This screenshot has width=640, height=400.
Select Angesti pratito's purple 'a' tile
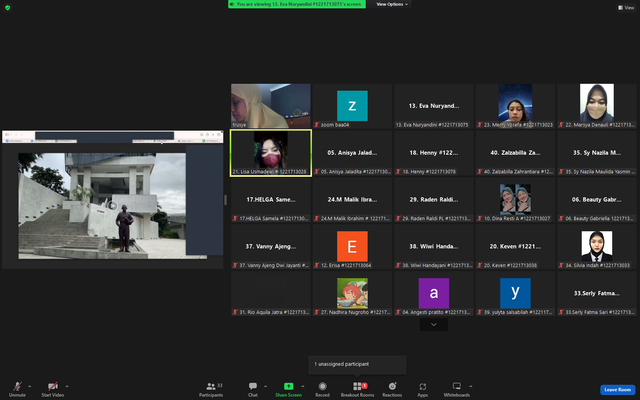tap(433, 294)
